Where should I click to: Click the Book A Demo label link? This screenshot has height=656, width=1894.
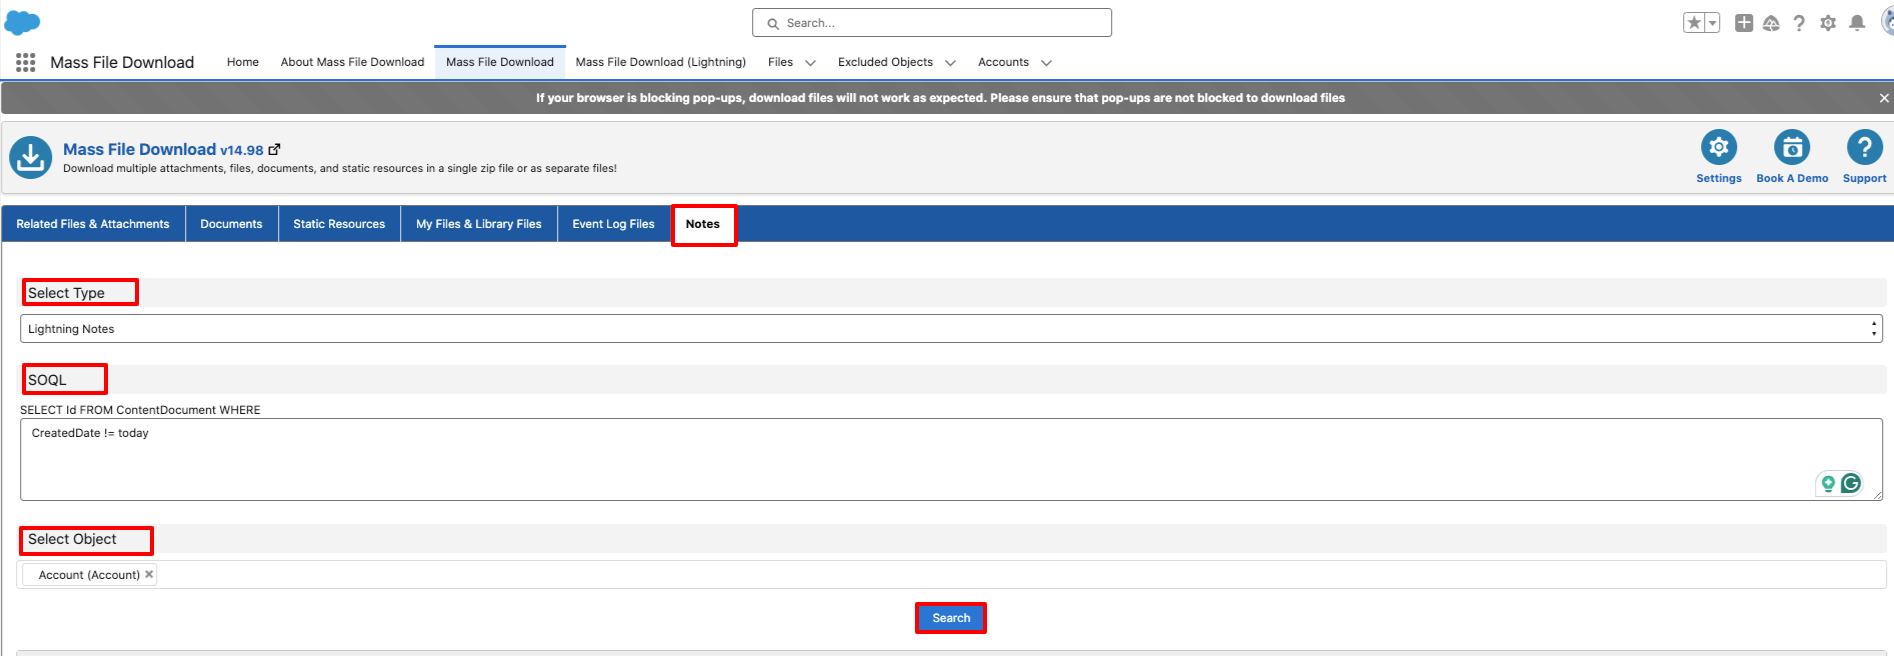click(1792, 178)
